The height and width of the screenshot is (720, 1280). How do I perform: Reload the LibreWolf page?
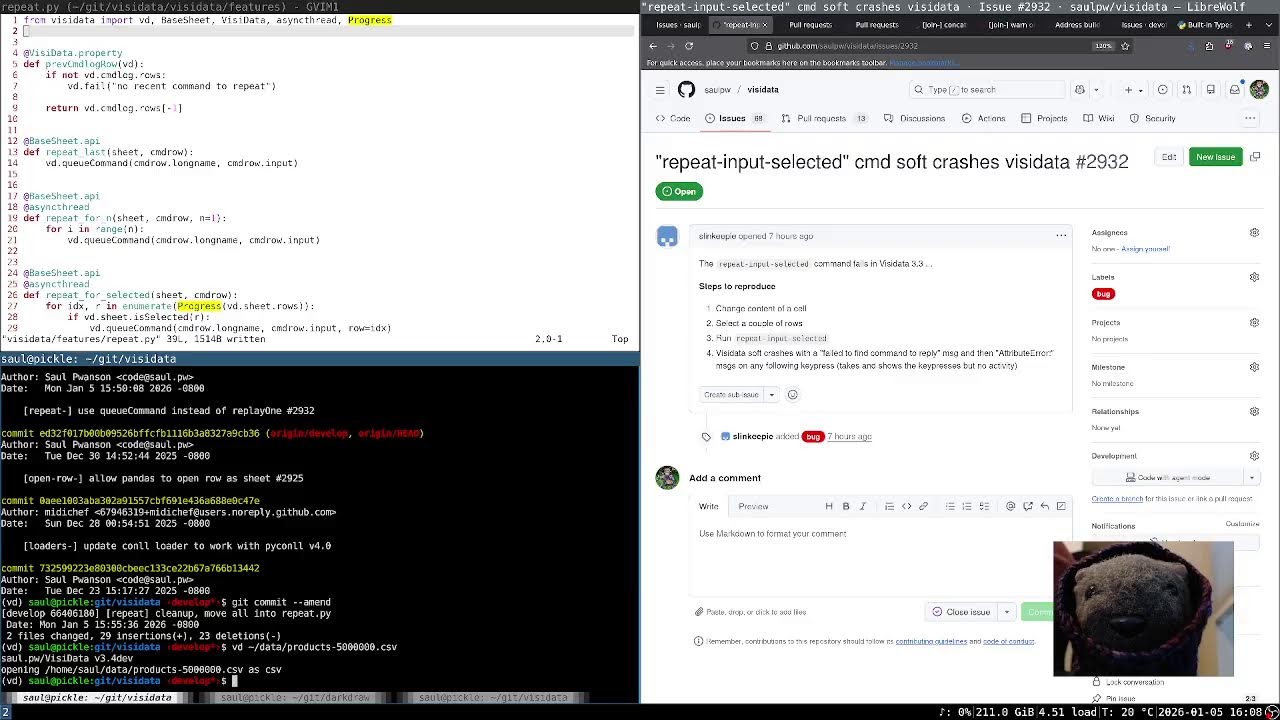coord(689,46)
